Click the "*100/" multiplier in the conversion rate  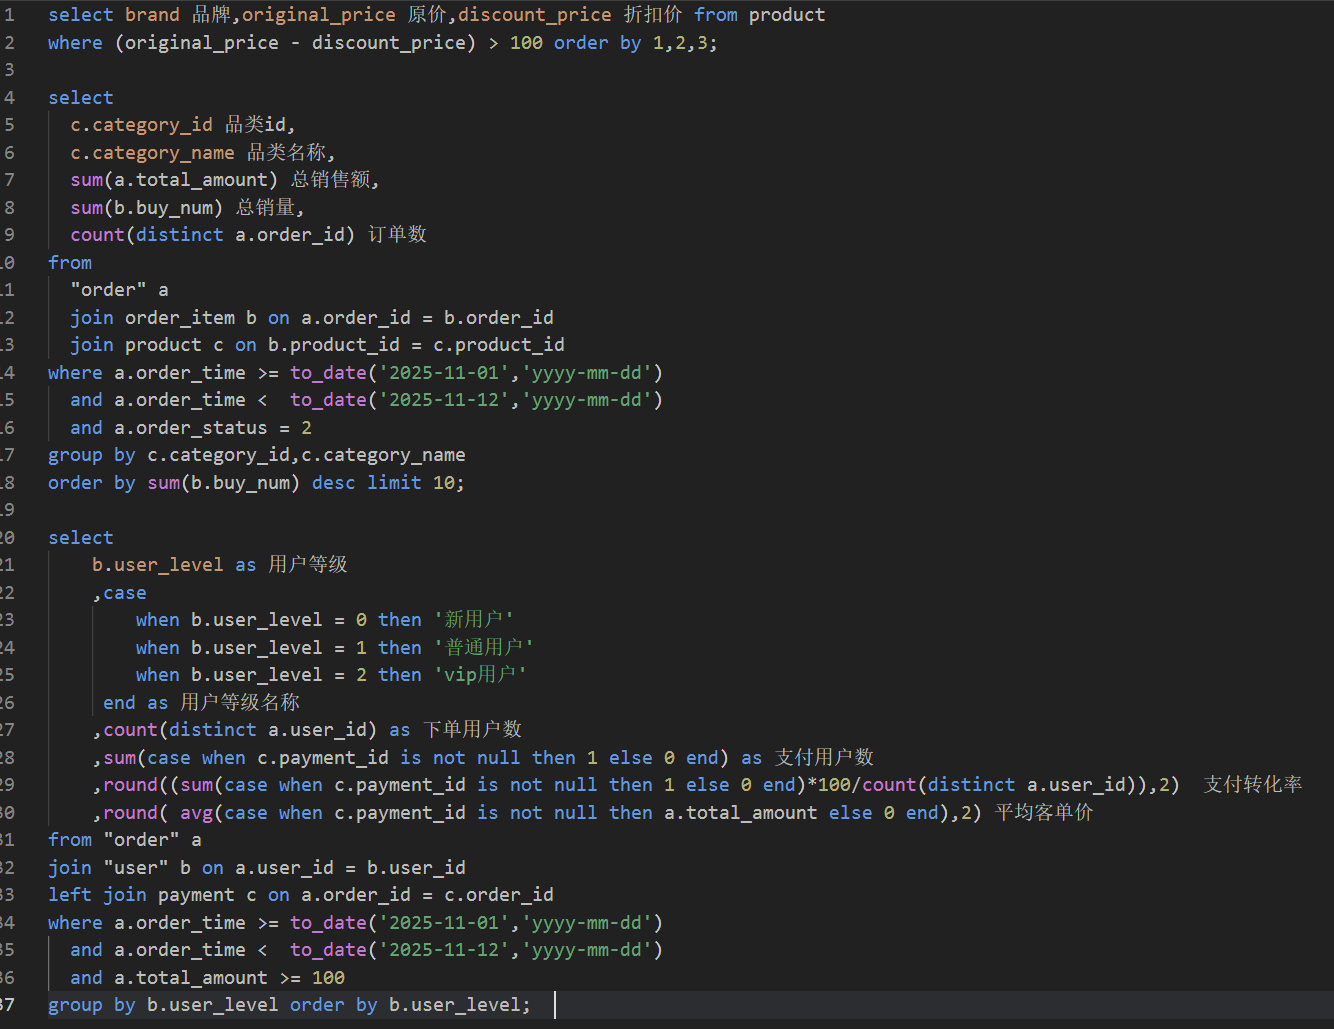834,785
